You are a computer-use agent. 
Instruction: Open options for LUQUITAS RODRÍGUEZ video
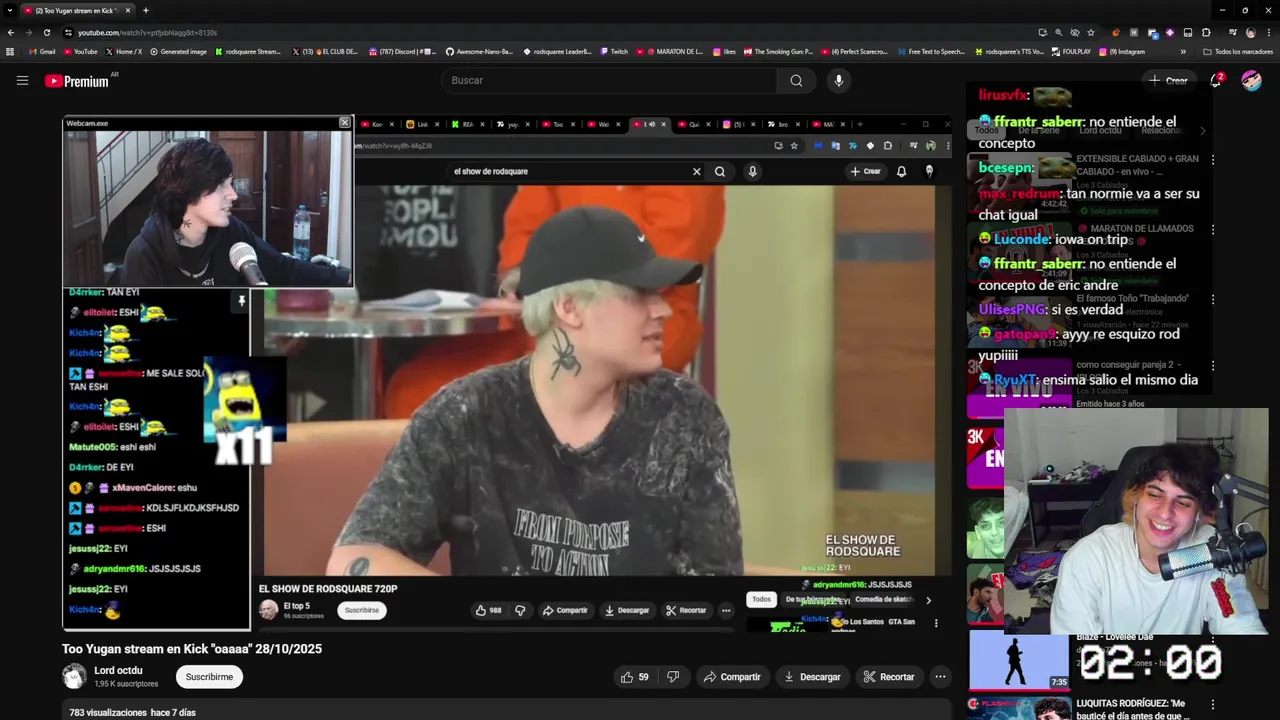coord(1213,703)
